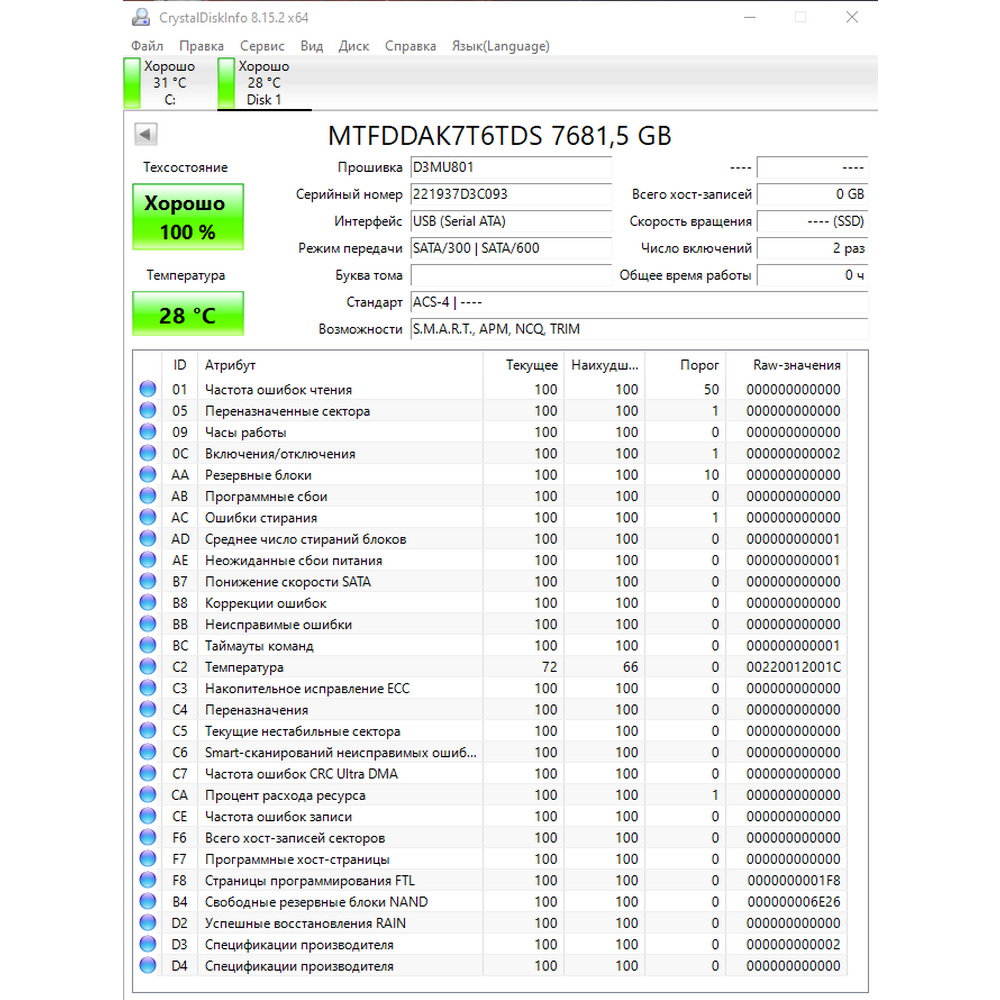Go to previous disk with back arrow
Viewport: 1000px width, 1000px height.
[146, 135]
